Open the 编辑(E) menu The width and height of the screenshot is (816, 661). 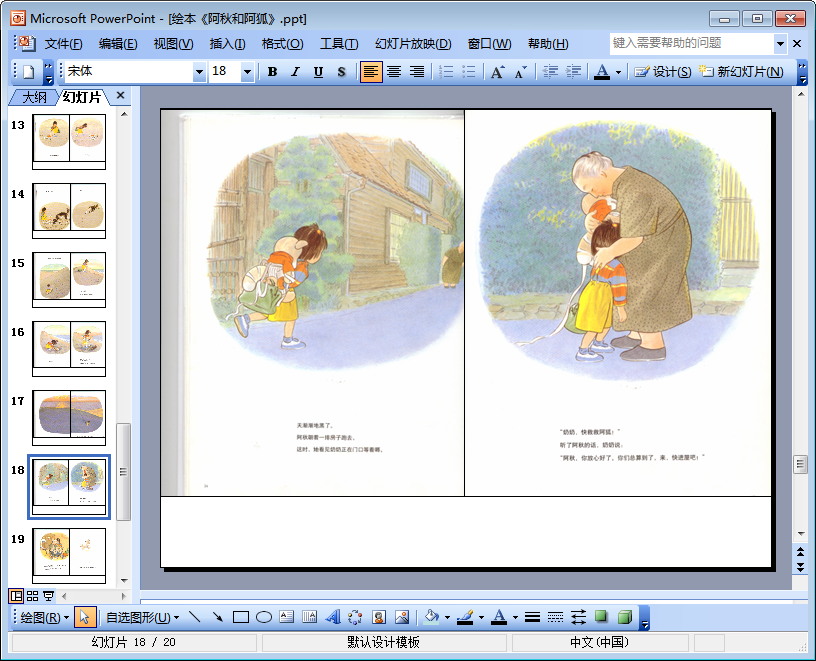[118, 44]
